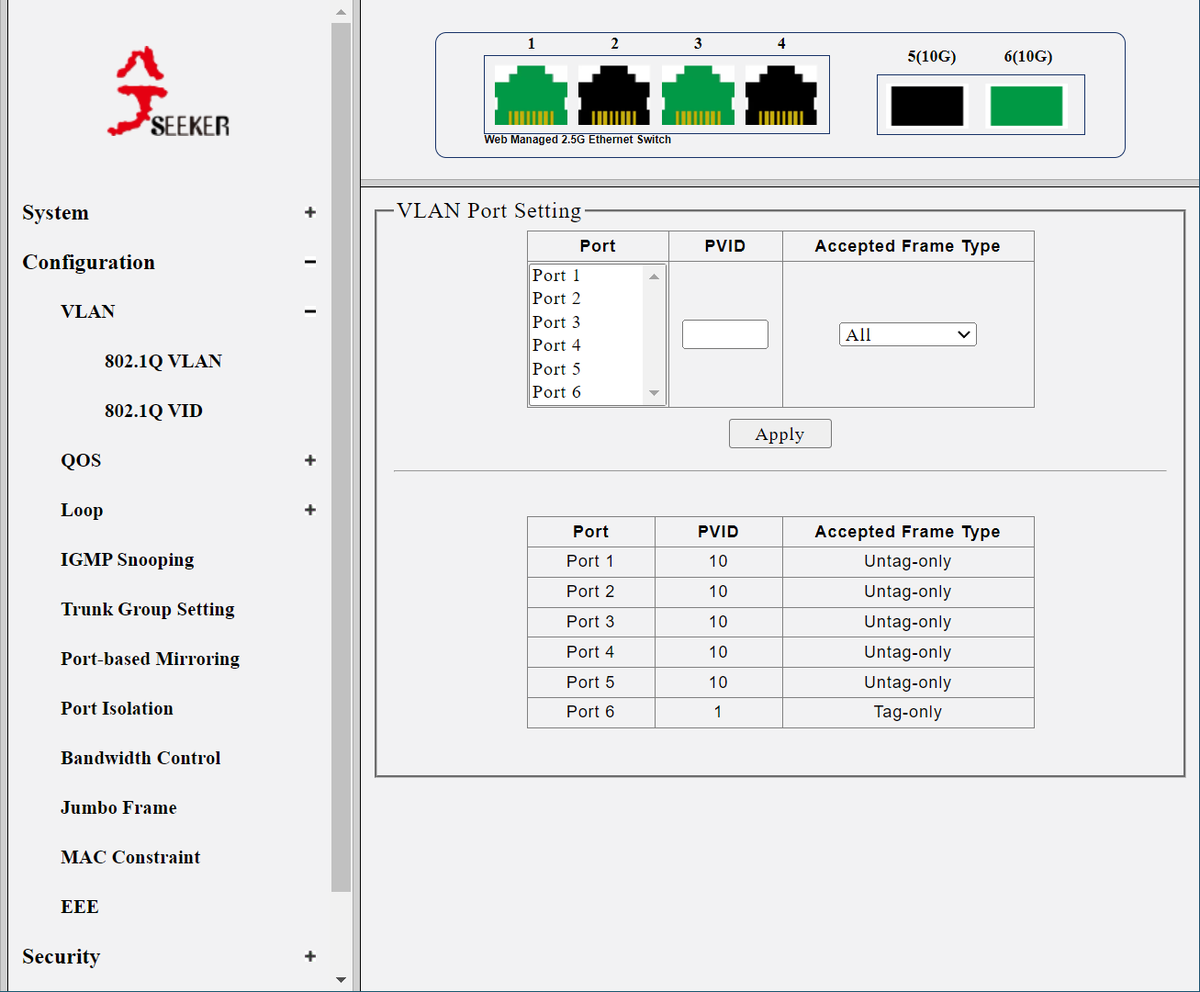Click Port 3 cell in status table
The height and width of the screenshot is (992, 1200).
coord(591,622)
